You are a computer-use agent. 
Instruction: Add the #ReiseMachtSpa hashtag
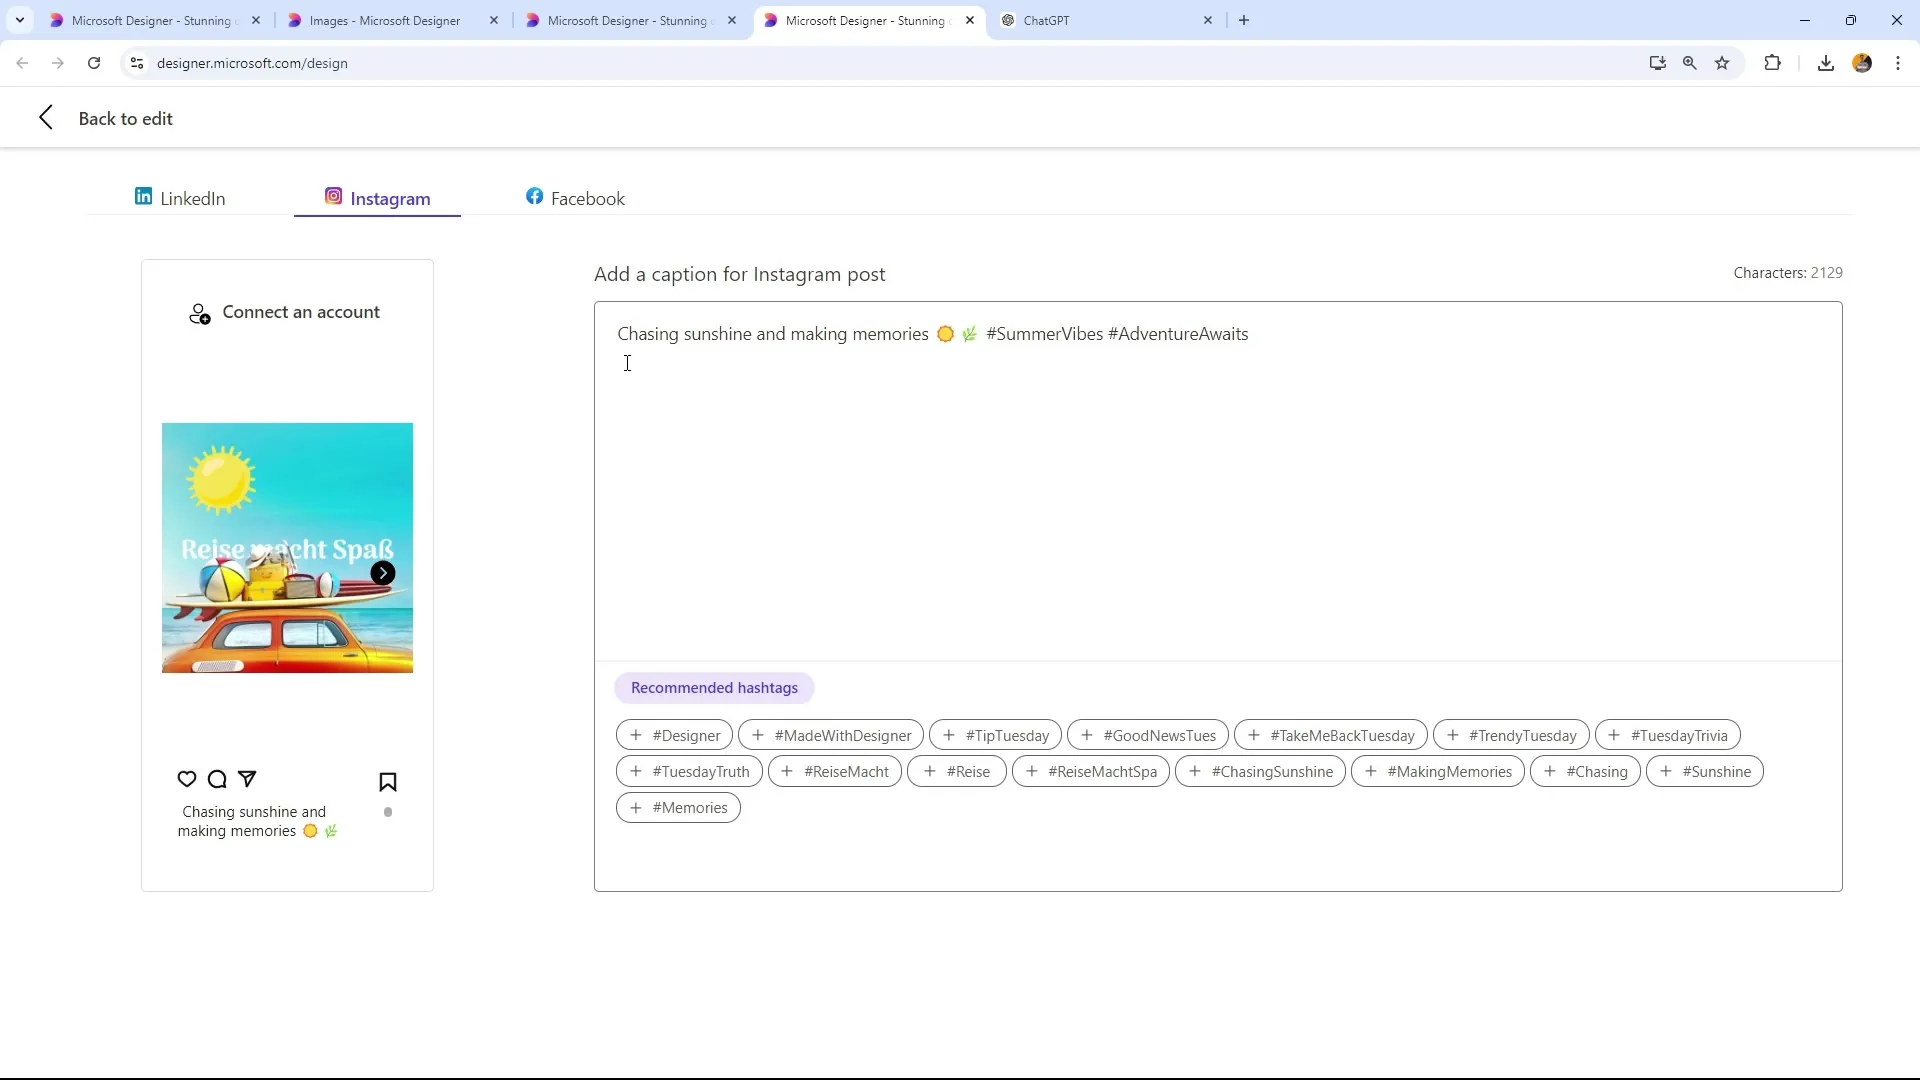point(1091,771)
